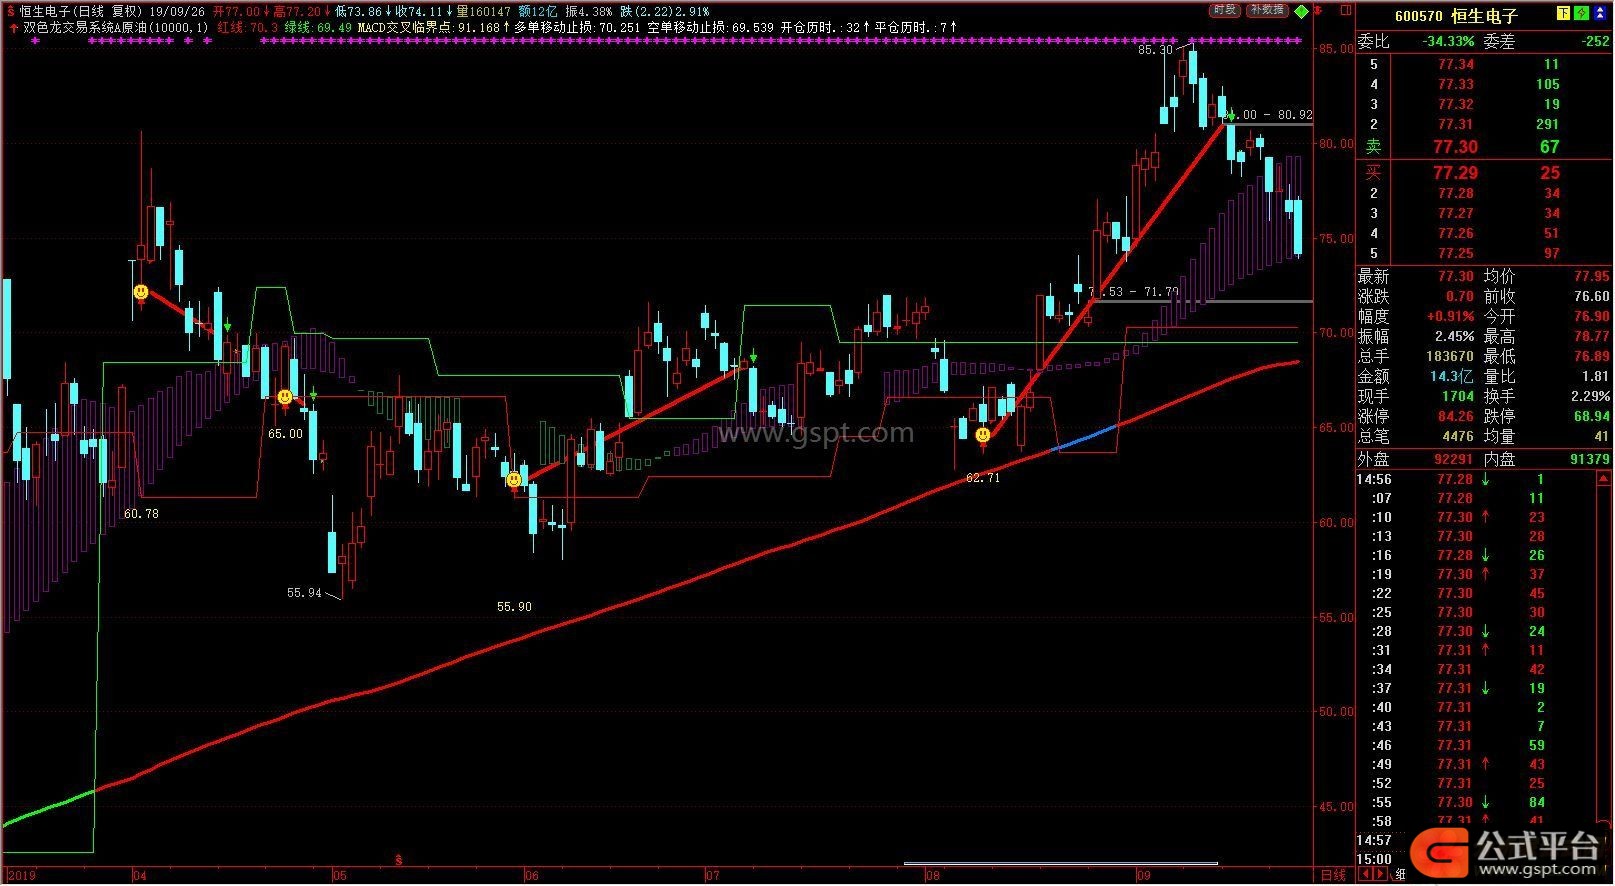
Task: Click the 60.78 price label on the chart
Action: (x=141, y=513)
